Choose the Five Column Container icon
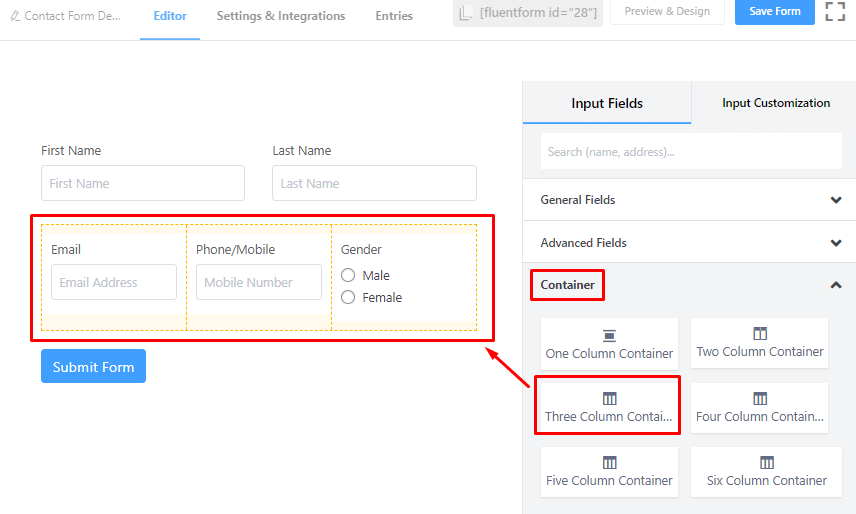 pos(609,463)
